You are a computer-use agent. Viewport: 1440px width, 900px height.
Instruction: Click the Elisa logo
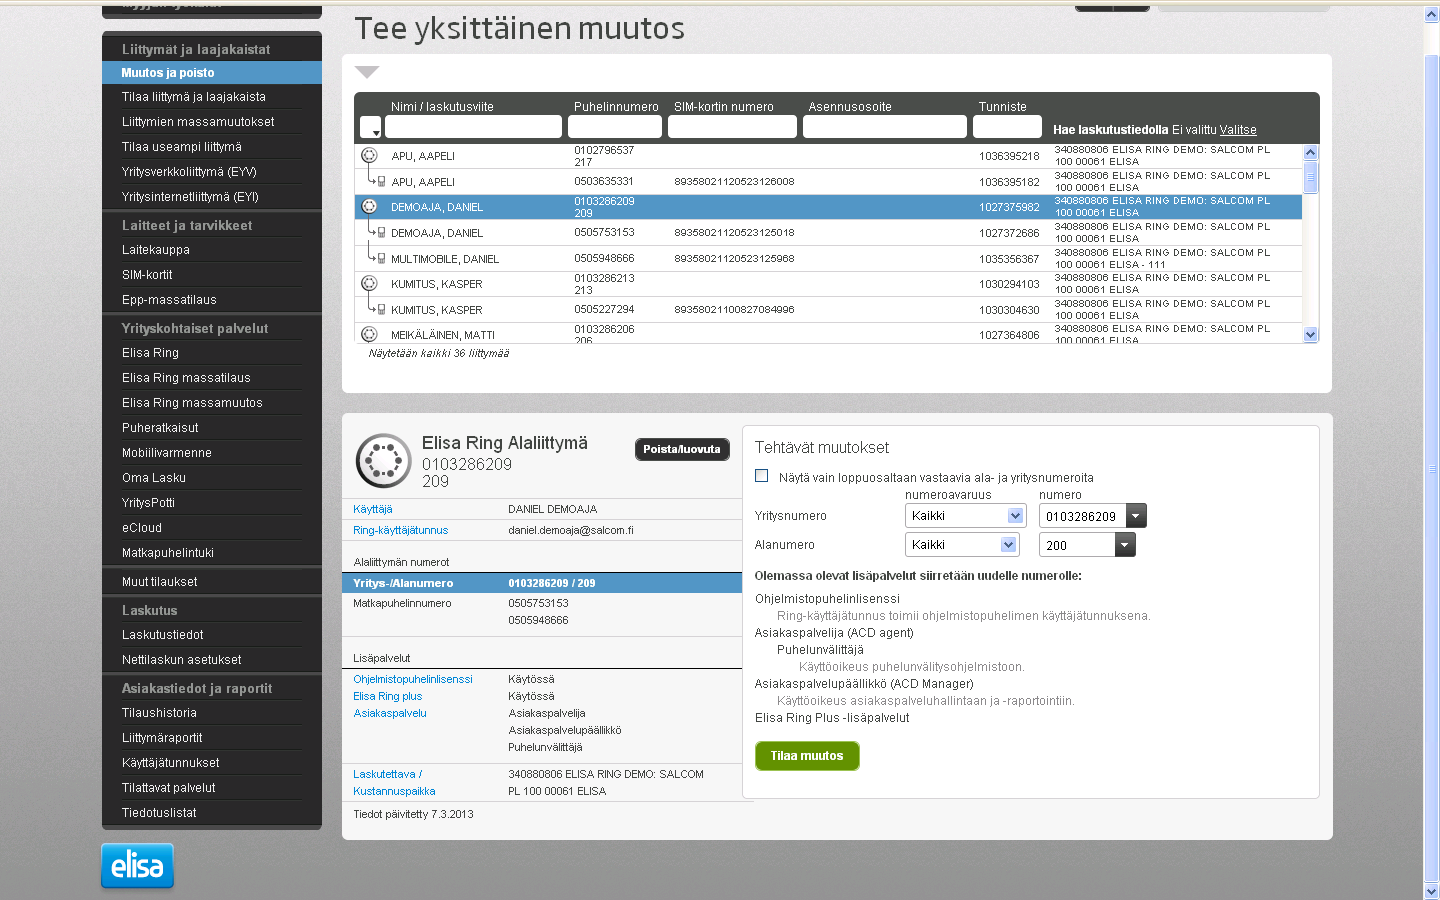click(137, 866)
